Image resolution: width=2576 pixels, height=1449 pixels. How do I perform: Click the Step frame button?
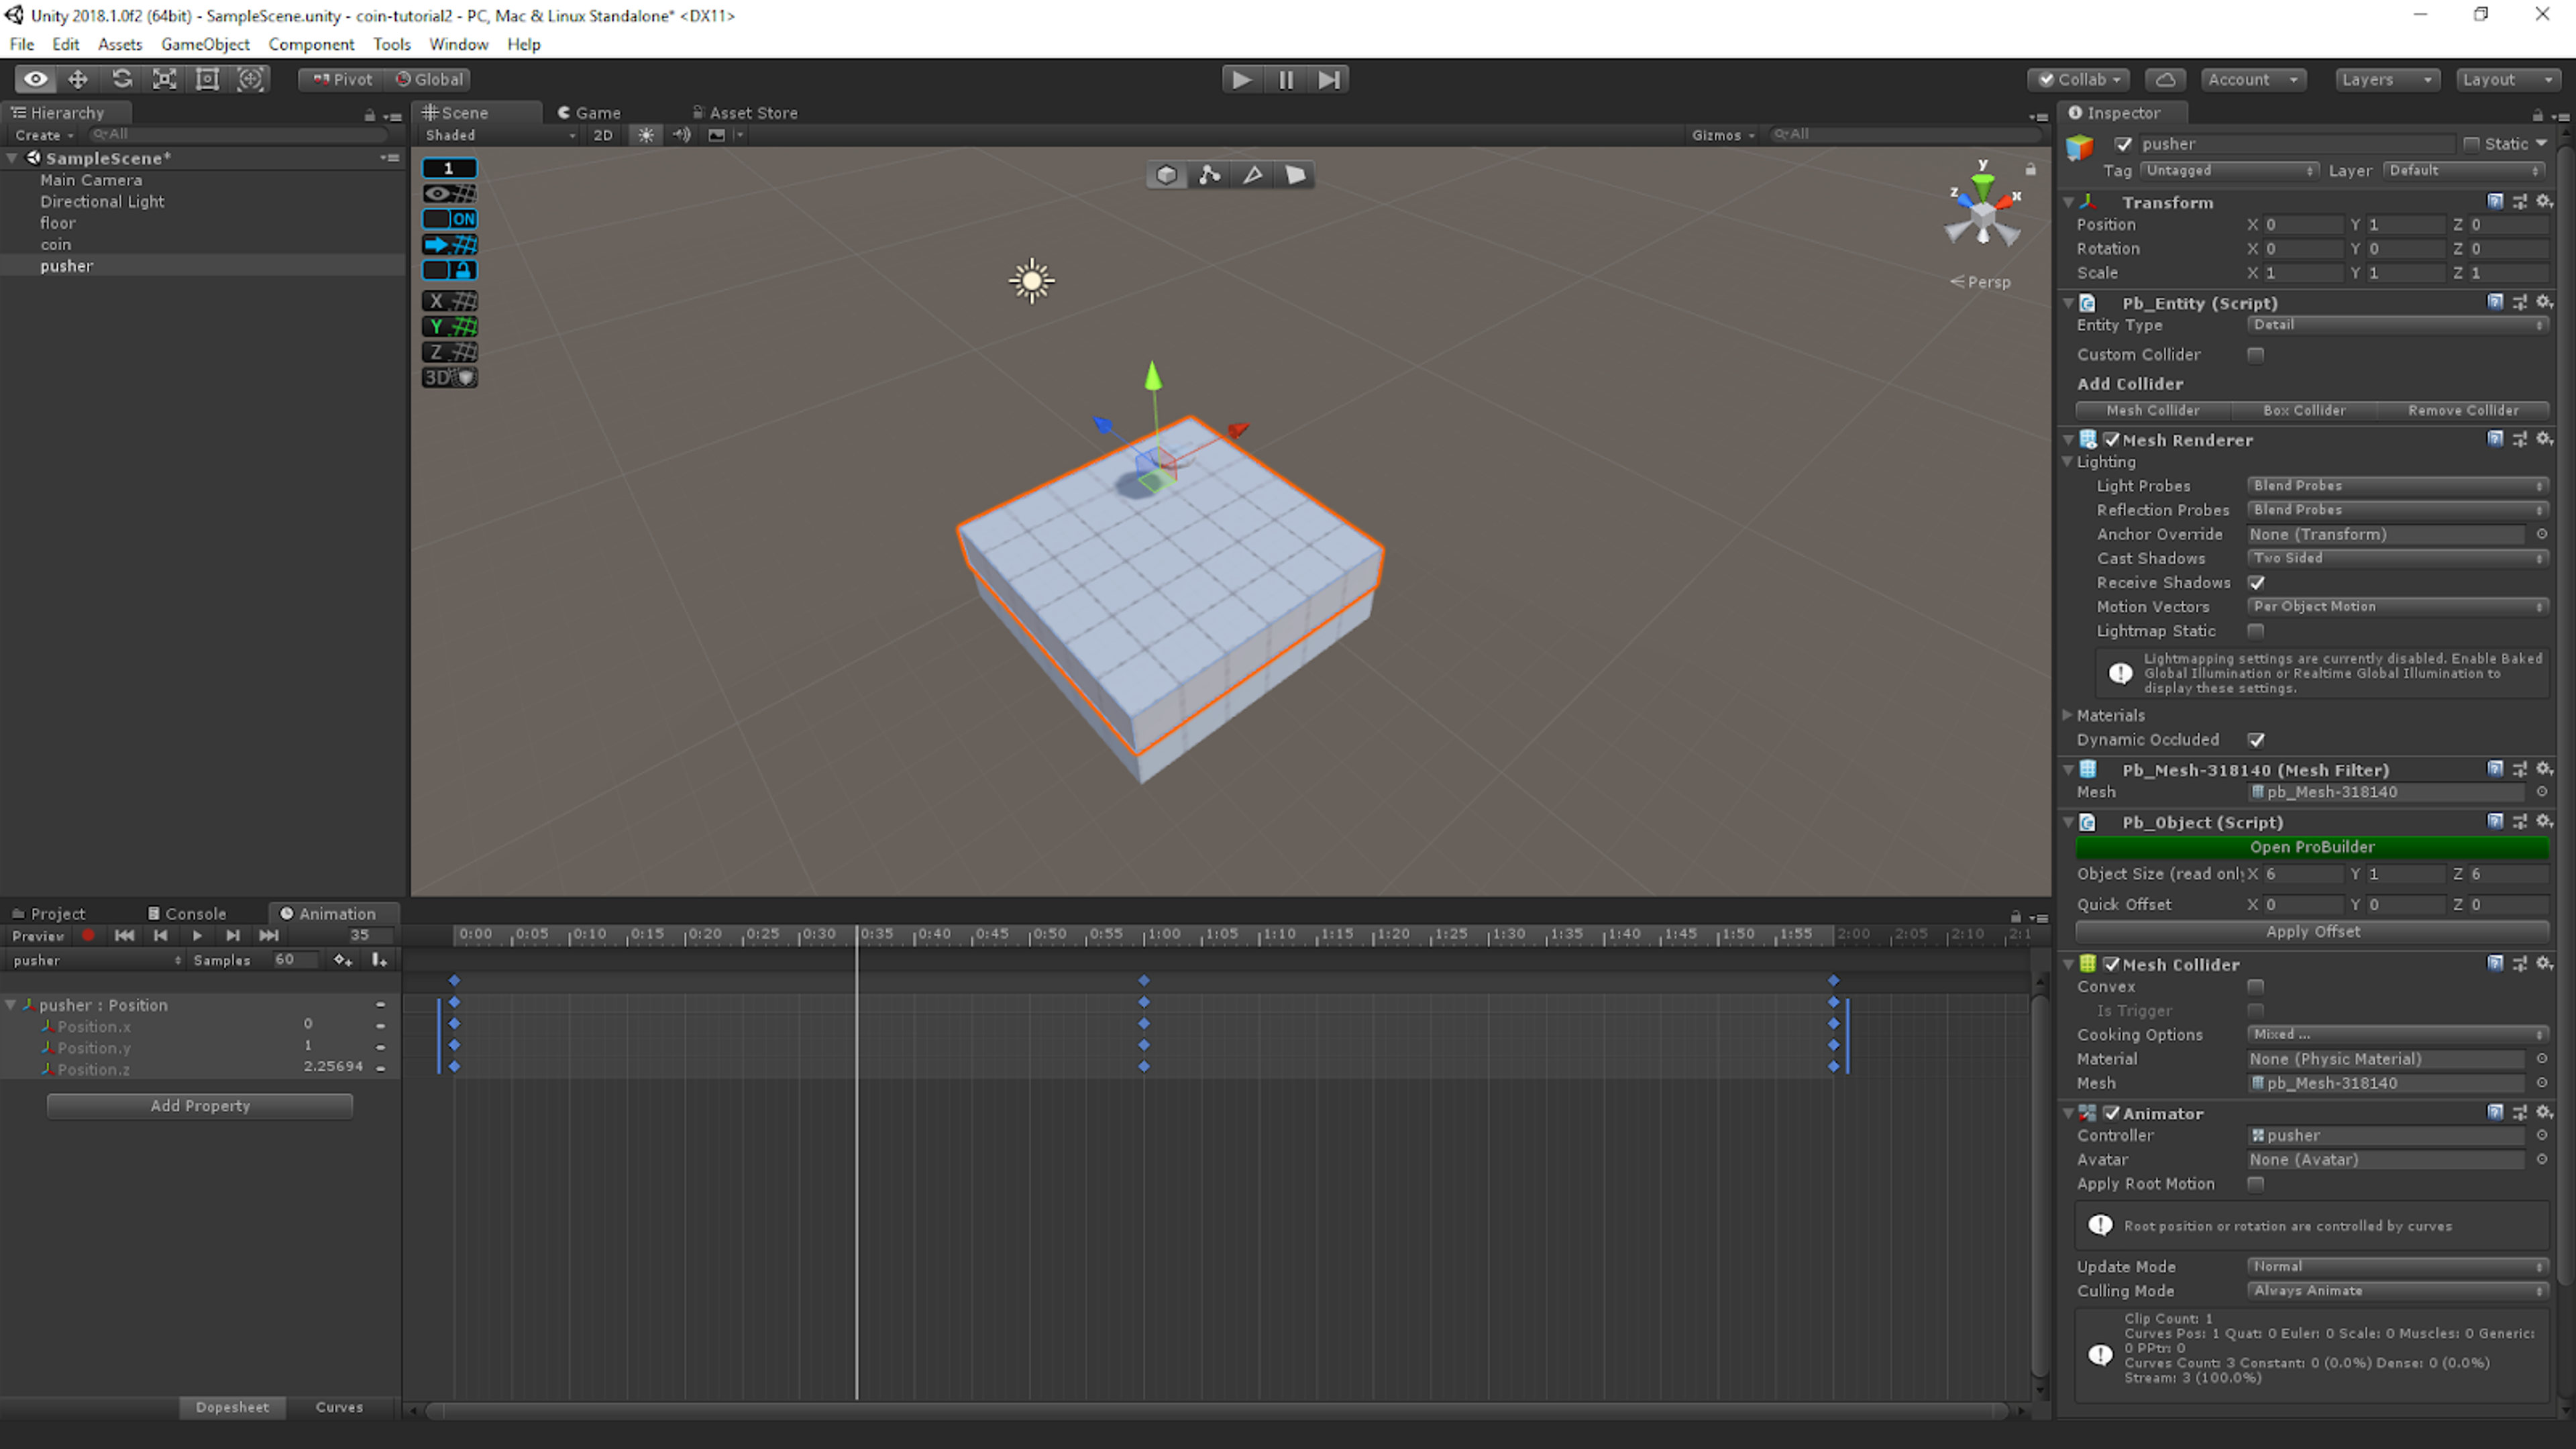1328,79
